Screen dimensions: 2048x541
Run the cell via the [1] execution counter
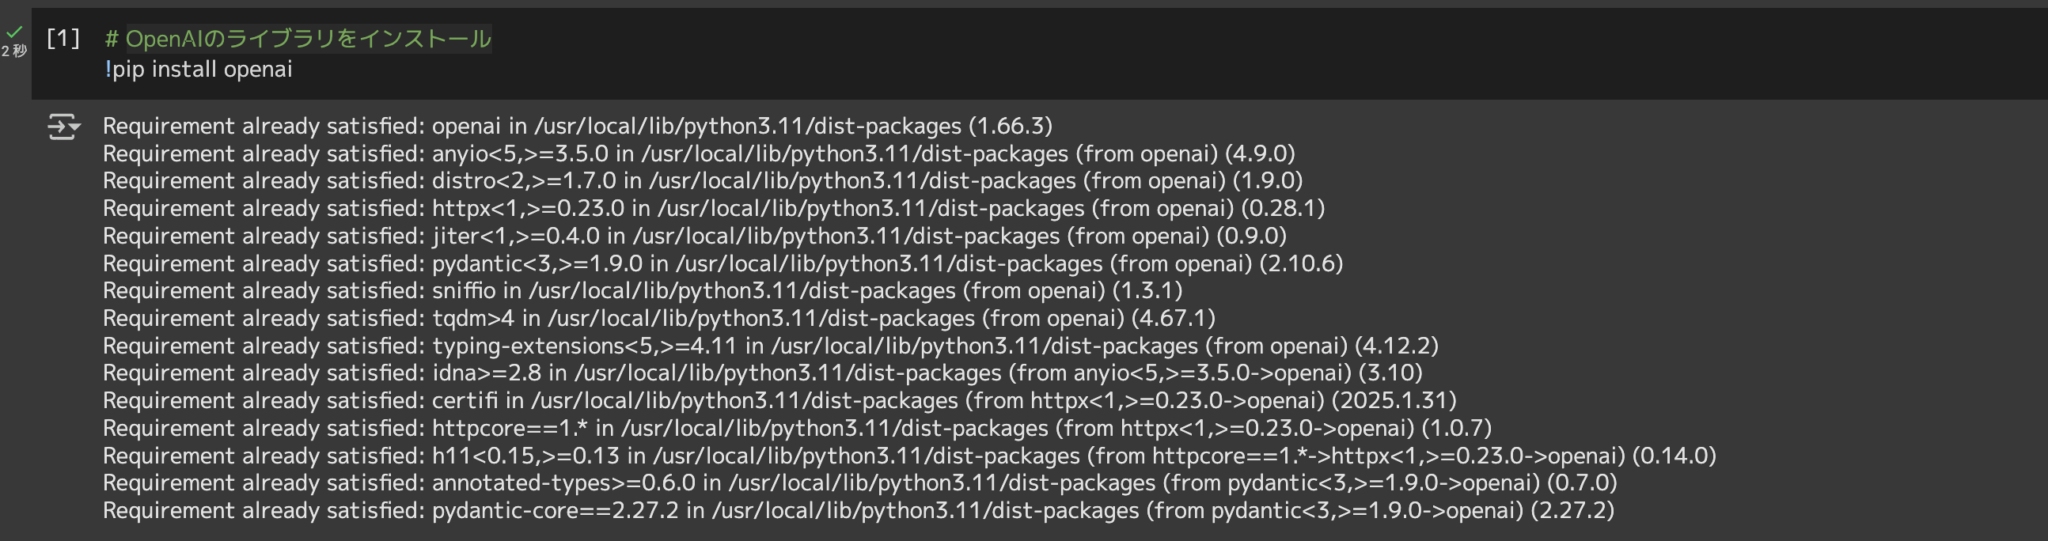[63, 38]
